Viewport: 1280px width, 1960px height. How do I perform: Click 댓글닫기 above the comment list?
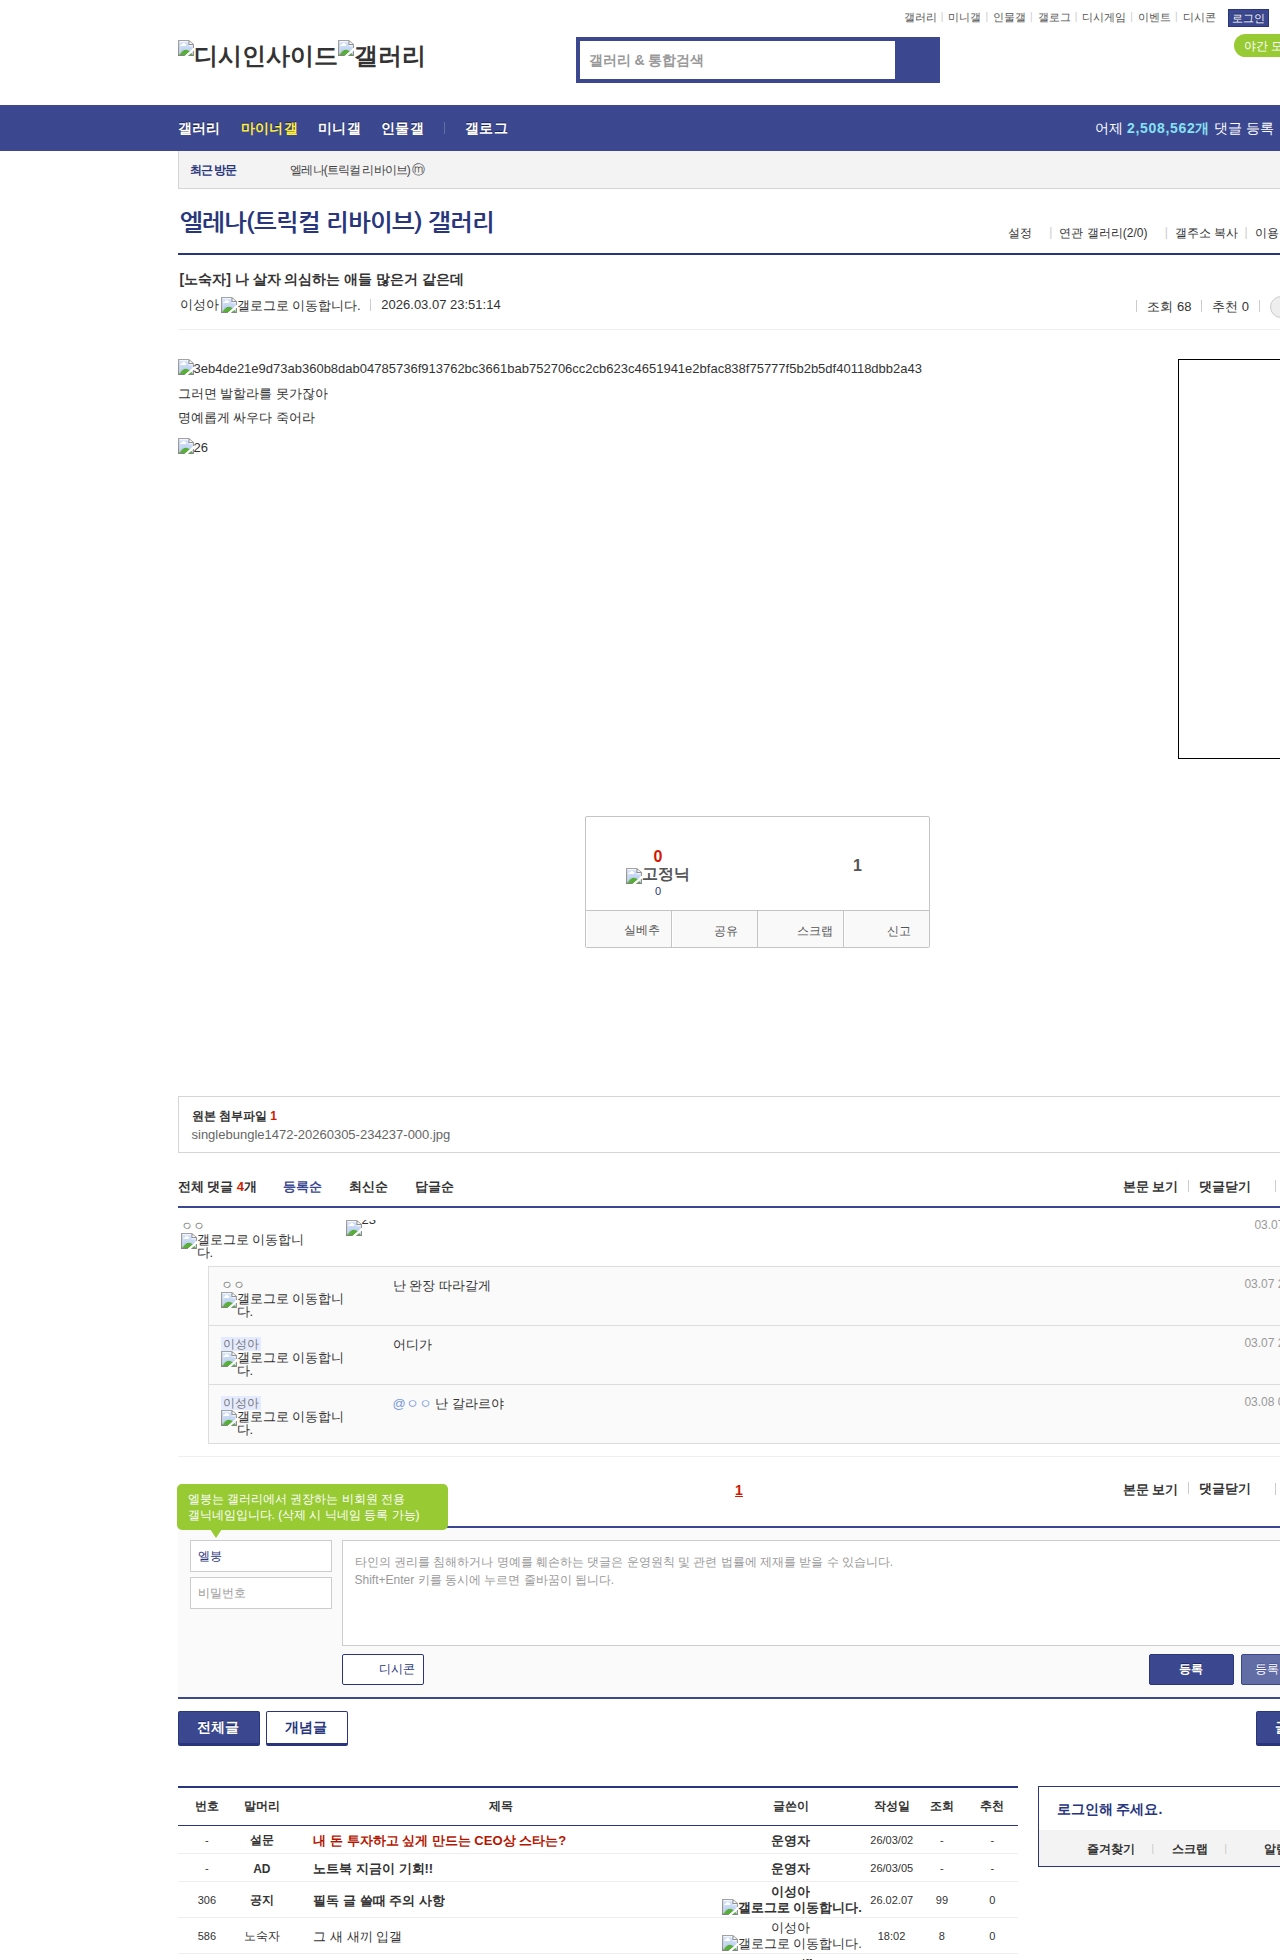click(1225, 1187)
